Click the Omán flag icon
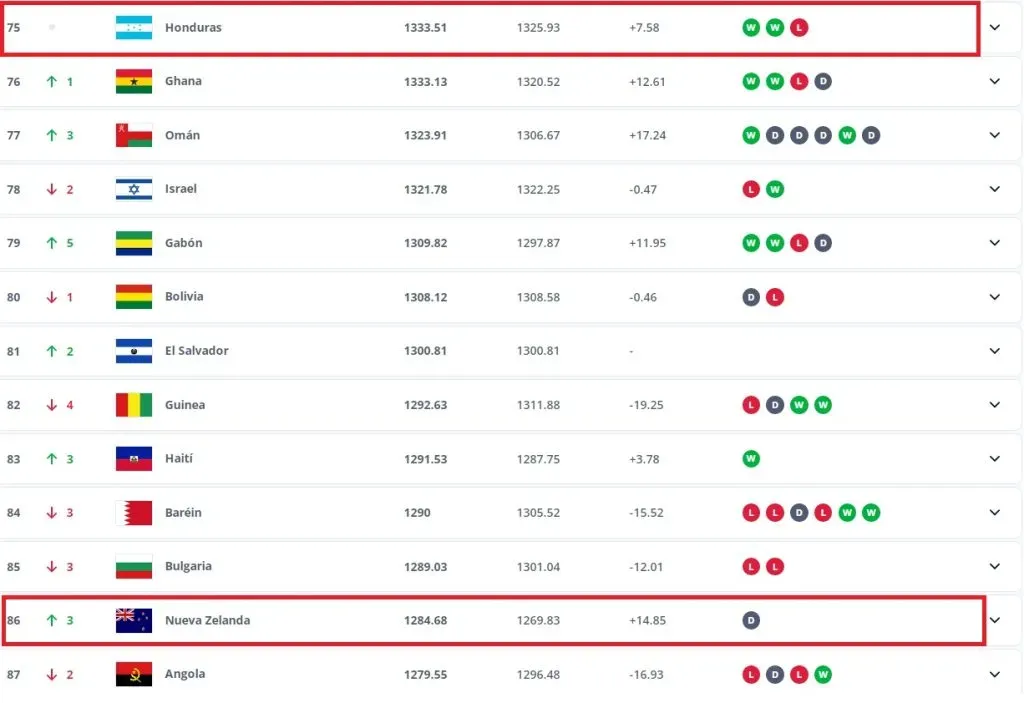The image size is (1024, 703). coord(134,135)
